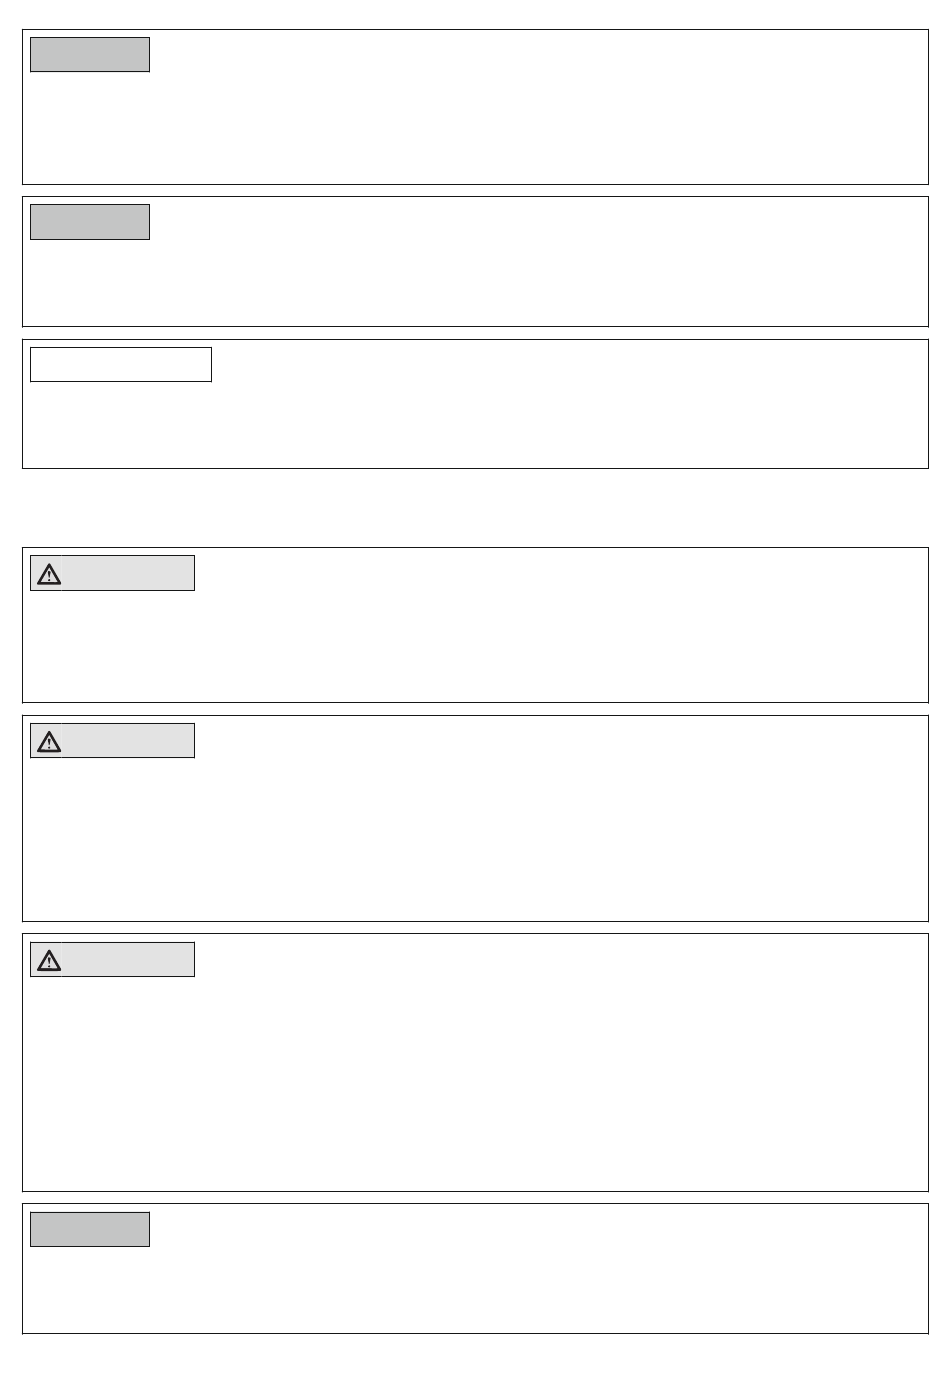This screenshot has width=950, height=1383.
Task: Click the blank margin above the topmost box
Action: [x=475, y=14]
